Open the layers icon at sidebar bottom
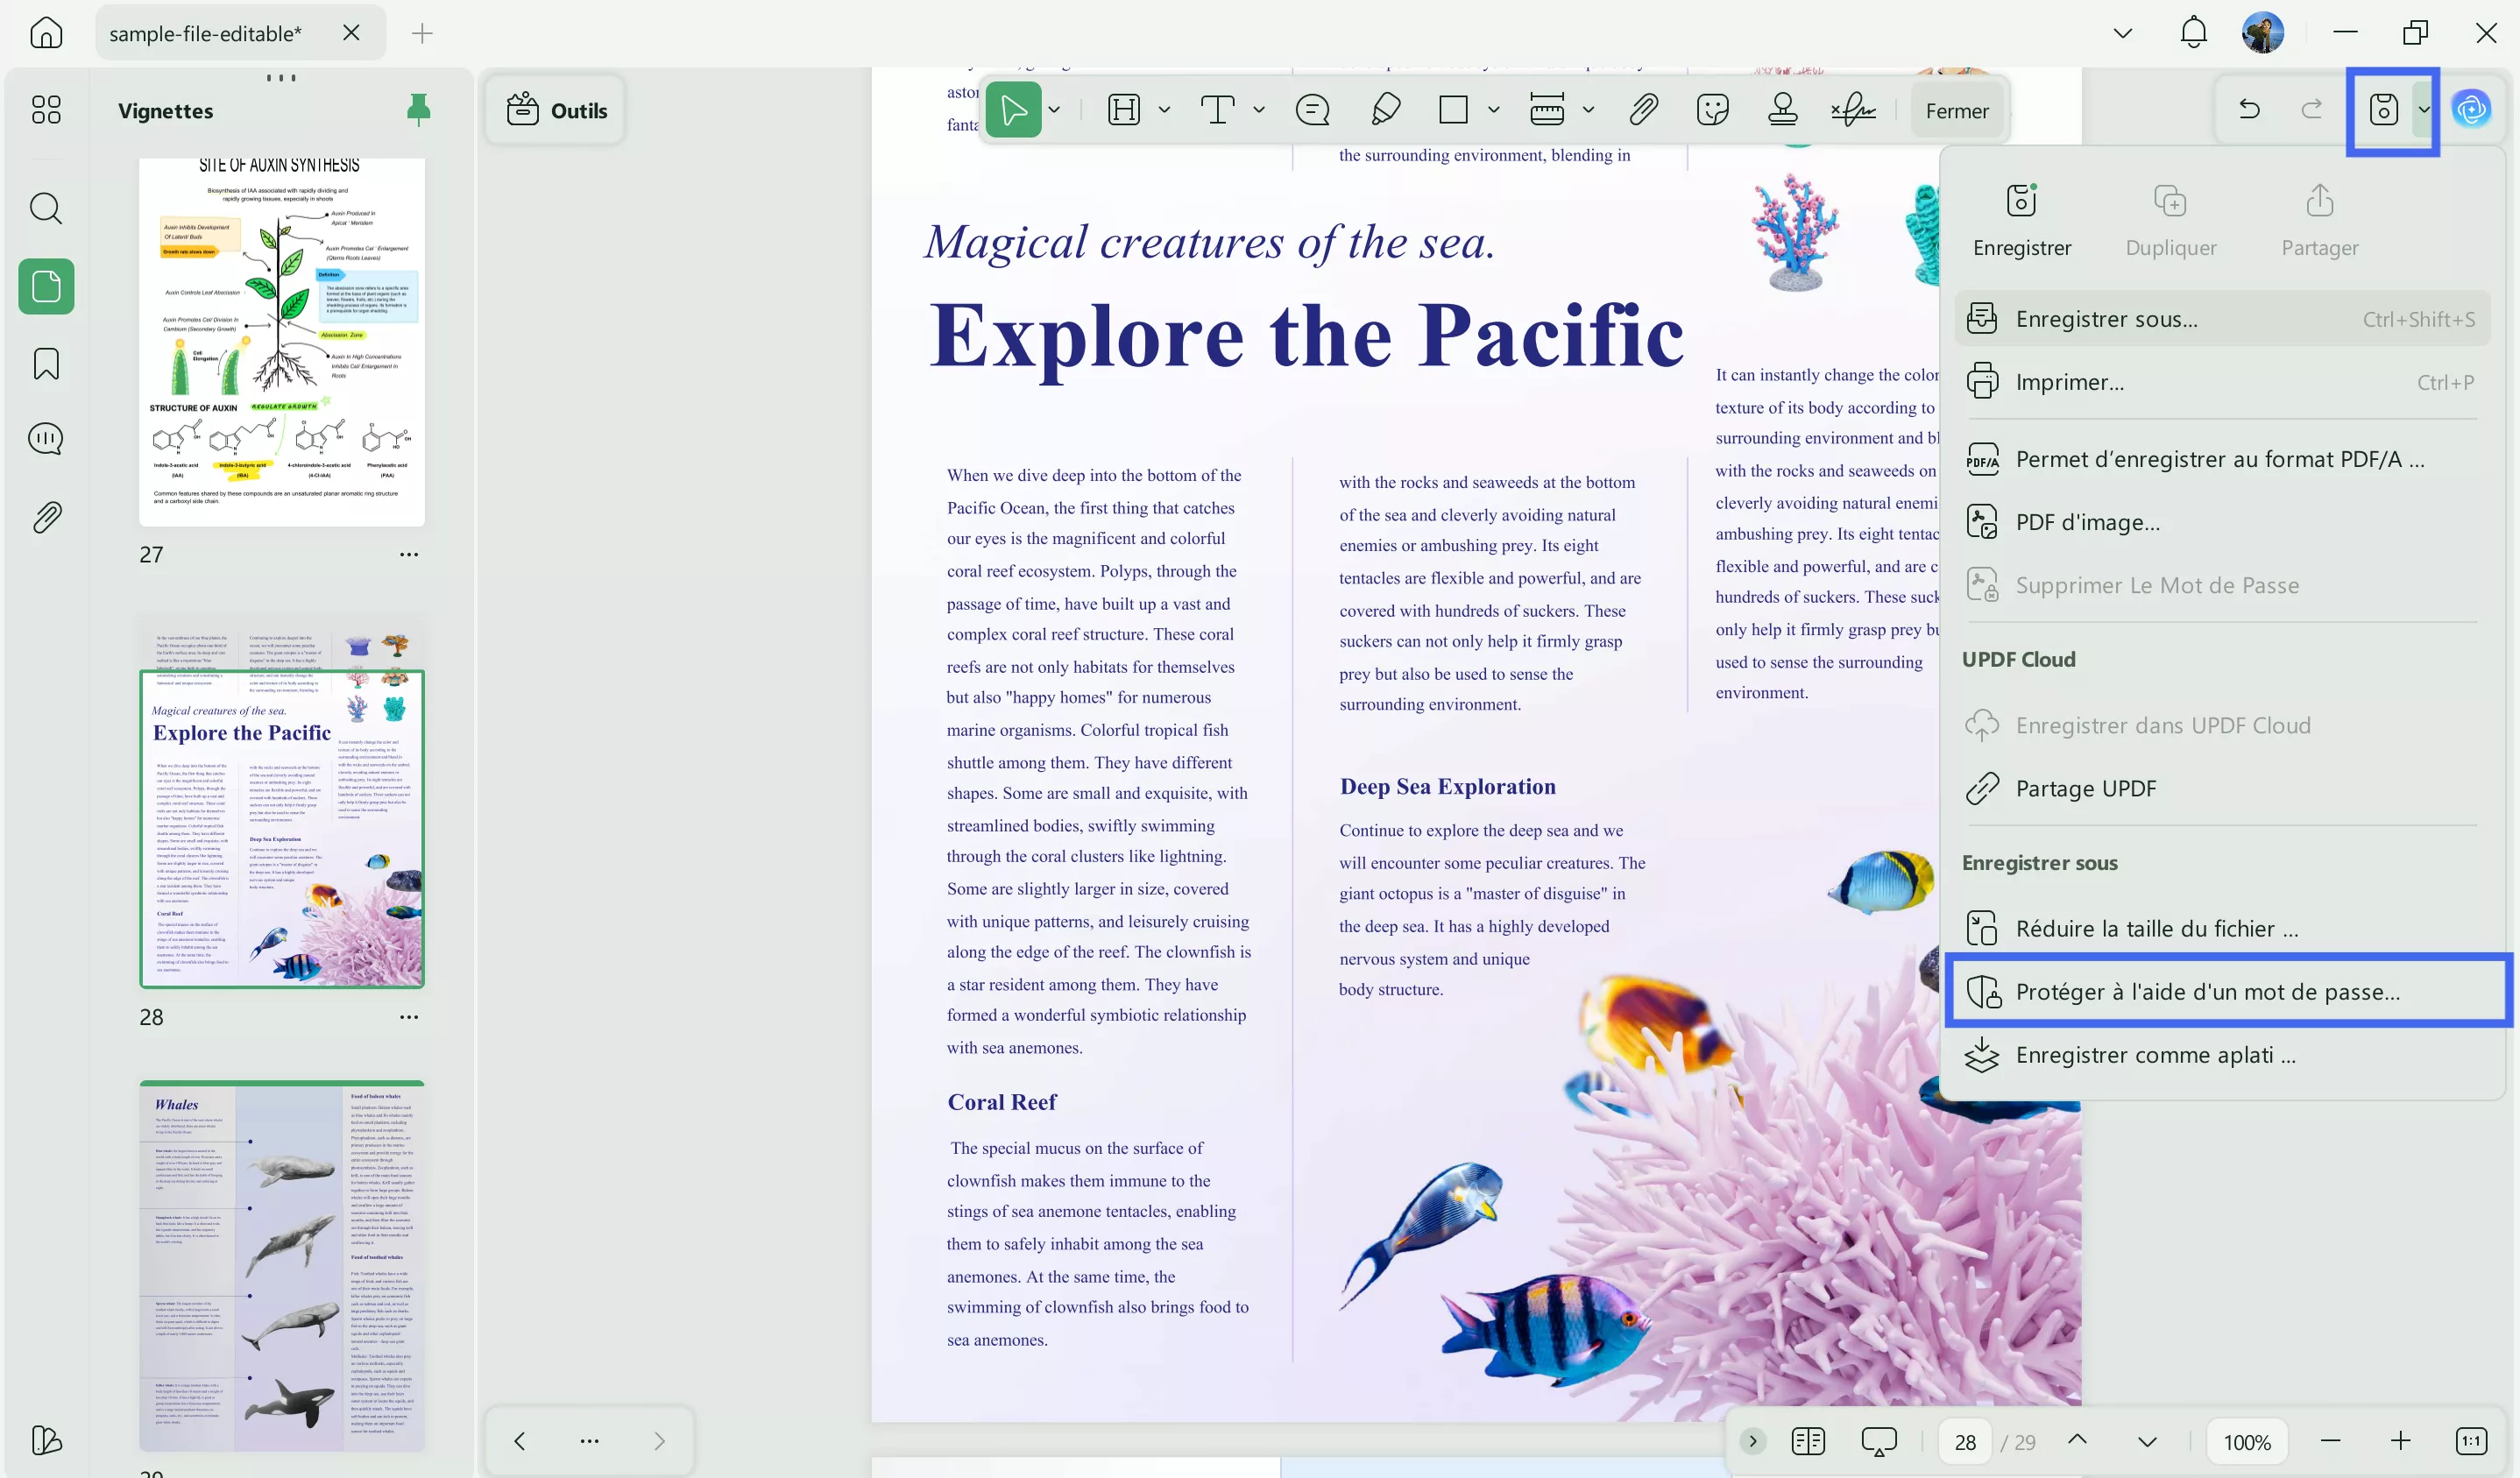The image size is (2520, 1478). [x=46, y=1440]
